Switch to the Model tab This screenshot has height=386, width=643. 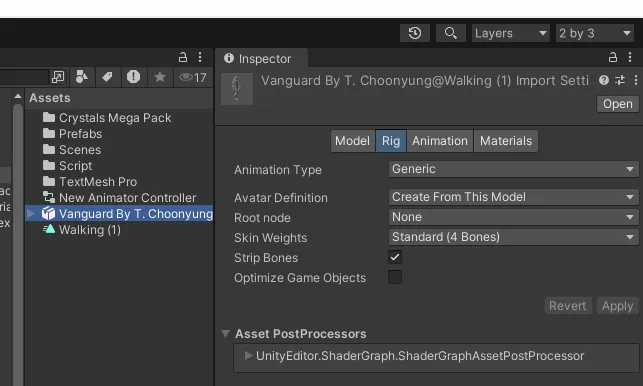(x=352, y=141)
